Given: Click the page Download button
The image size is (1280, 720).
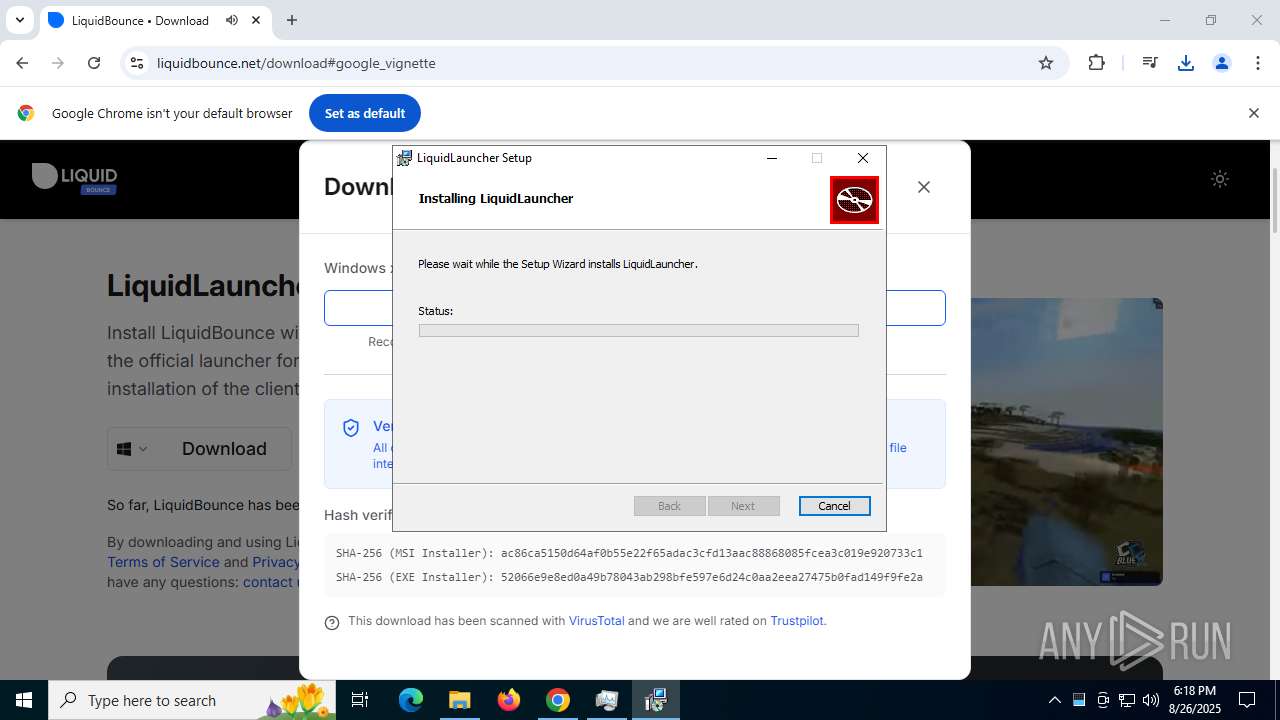Looking at the screenshot, I should pos(224,449).
